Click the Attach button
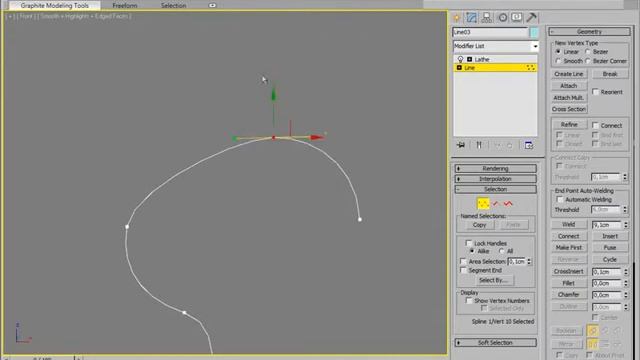Screen dimensions: 640x360 (x=569, y=86)
